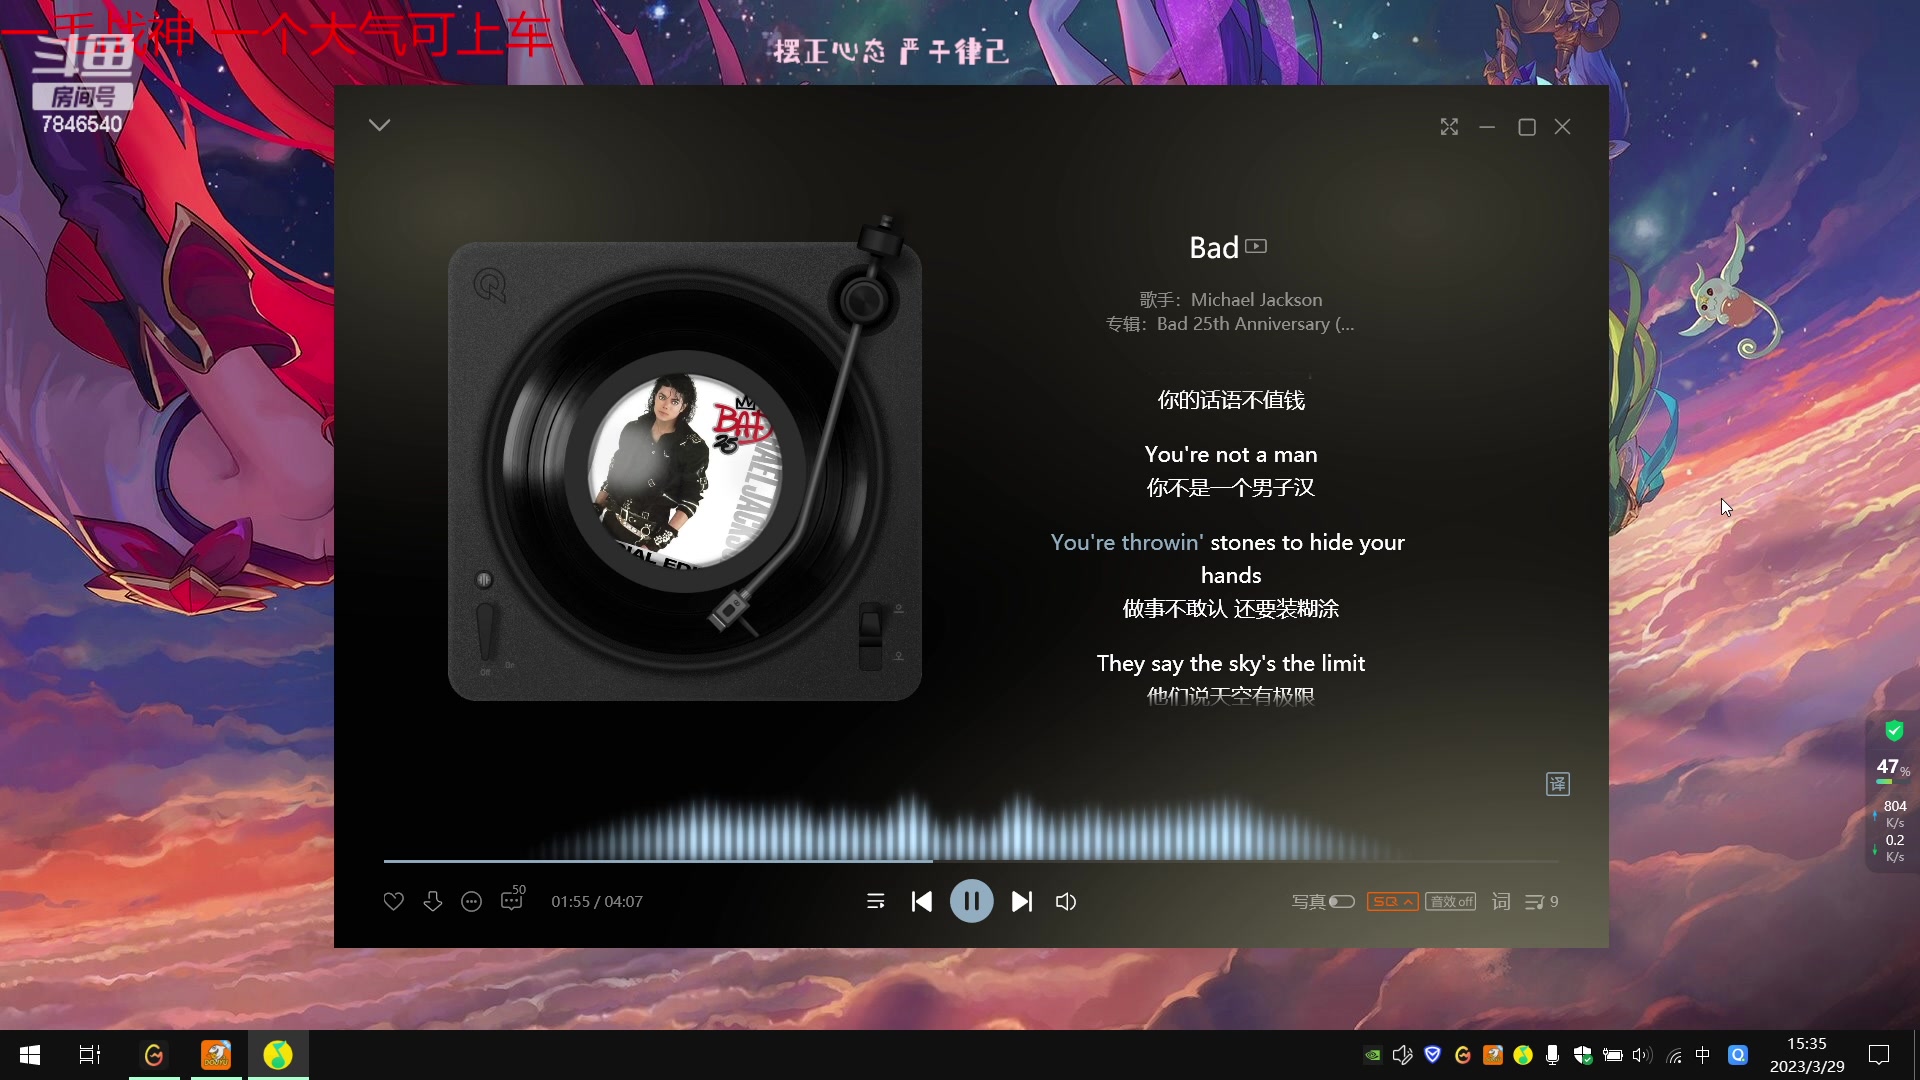Open the network tray icon
1920x1080 pixels.
[1674, 1055]
